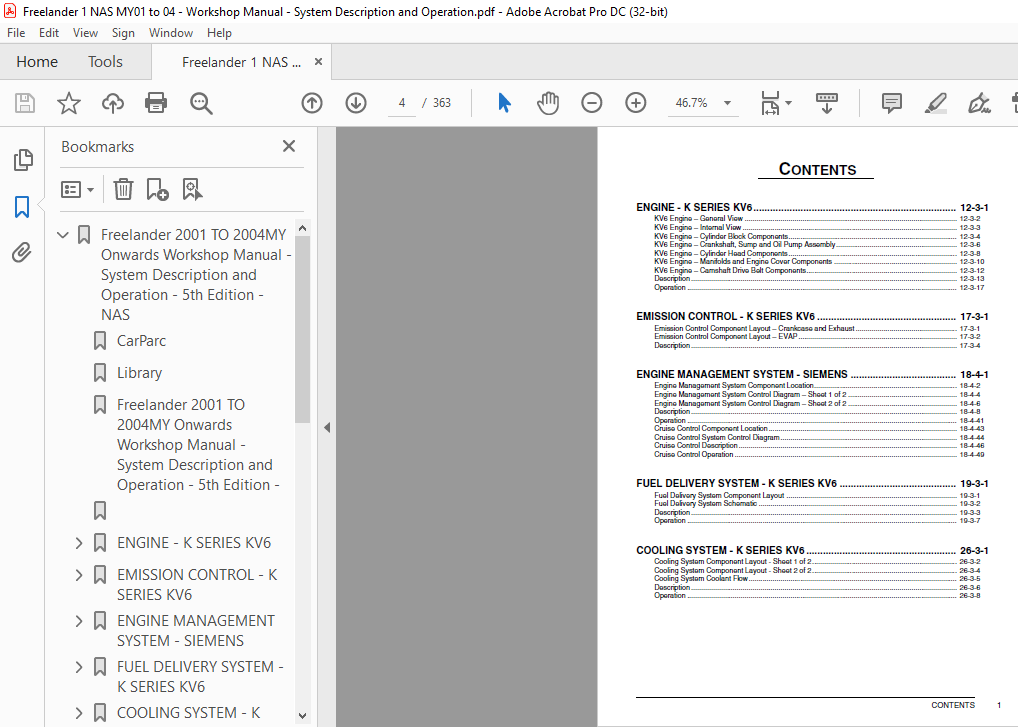Select ENGINE MANAGEMENT SYSTEM - SIEMENS bookmark
The width and height of the screenshot is (1018, 727).
pos(195,631)
